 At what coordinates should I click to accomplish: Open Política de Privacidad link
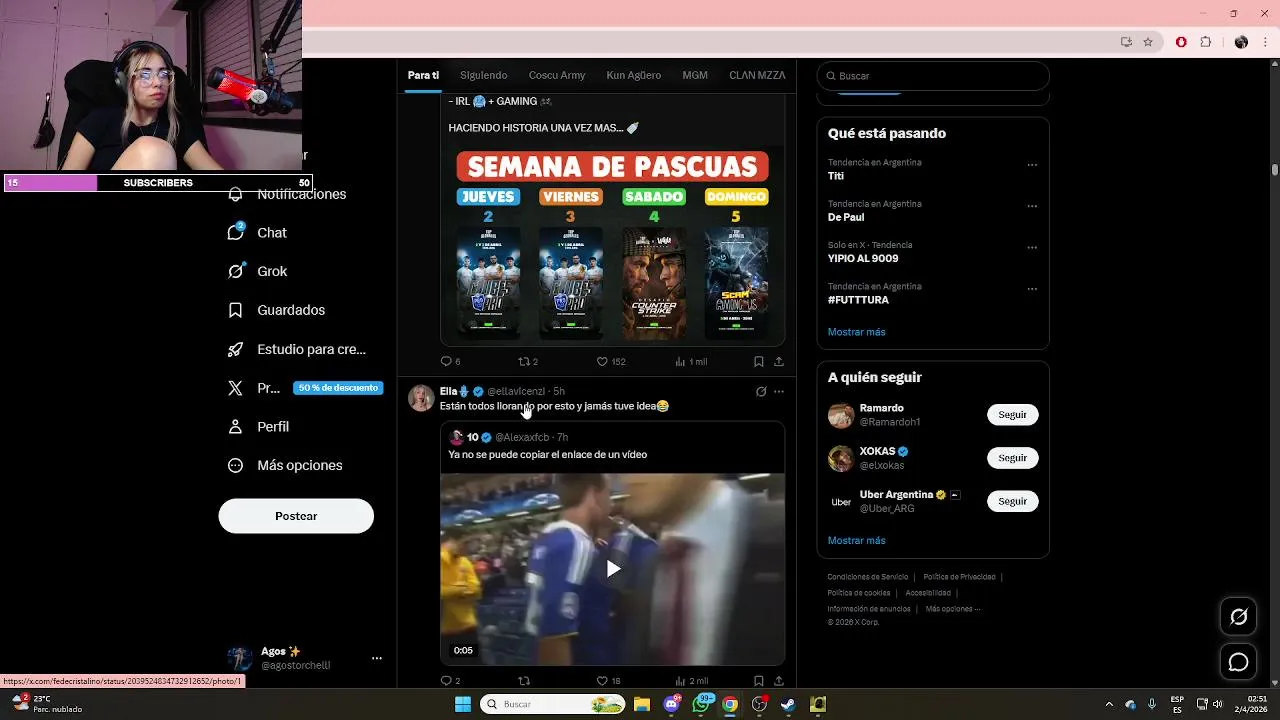pyautogui.click(x=959, y=577)
